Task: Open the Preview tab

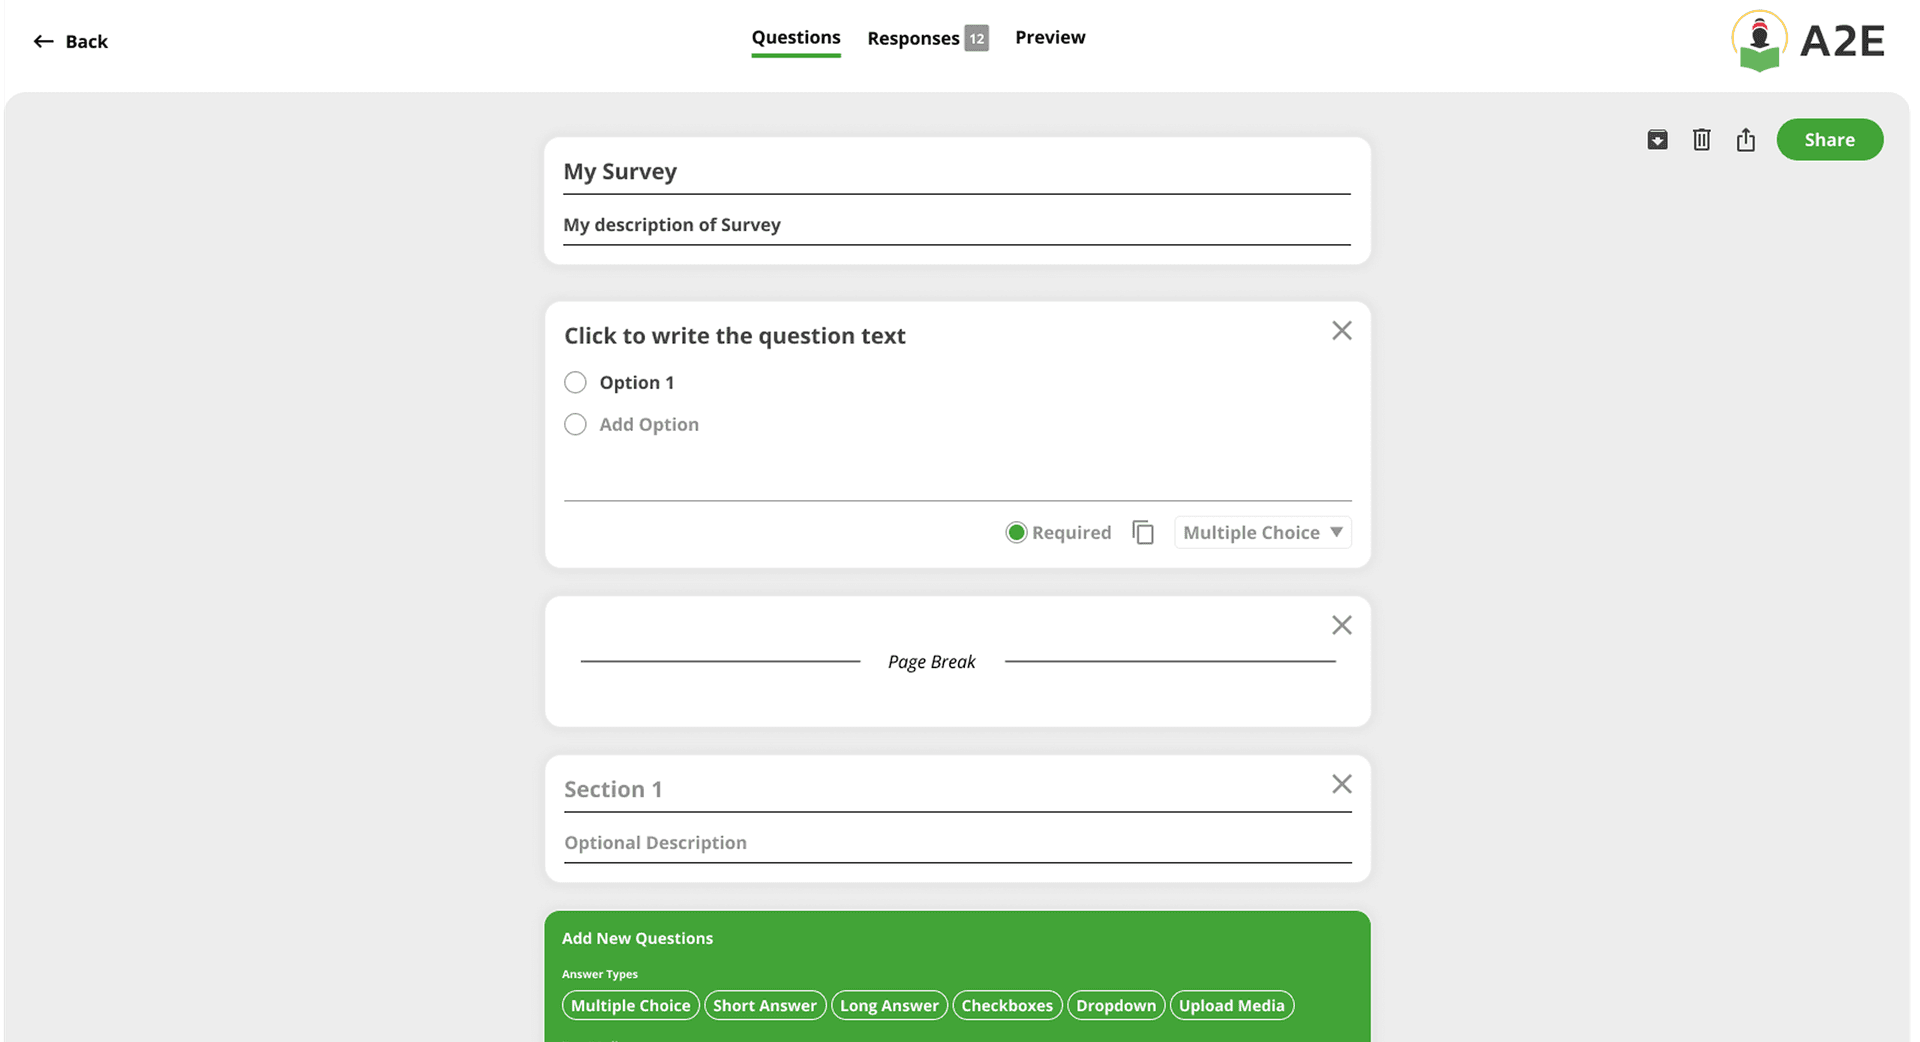Action: [x=1050, y=38]
